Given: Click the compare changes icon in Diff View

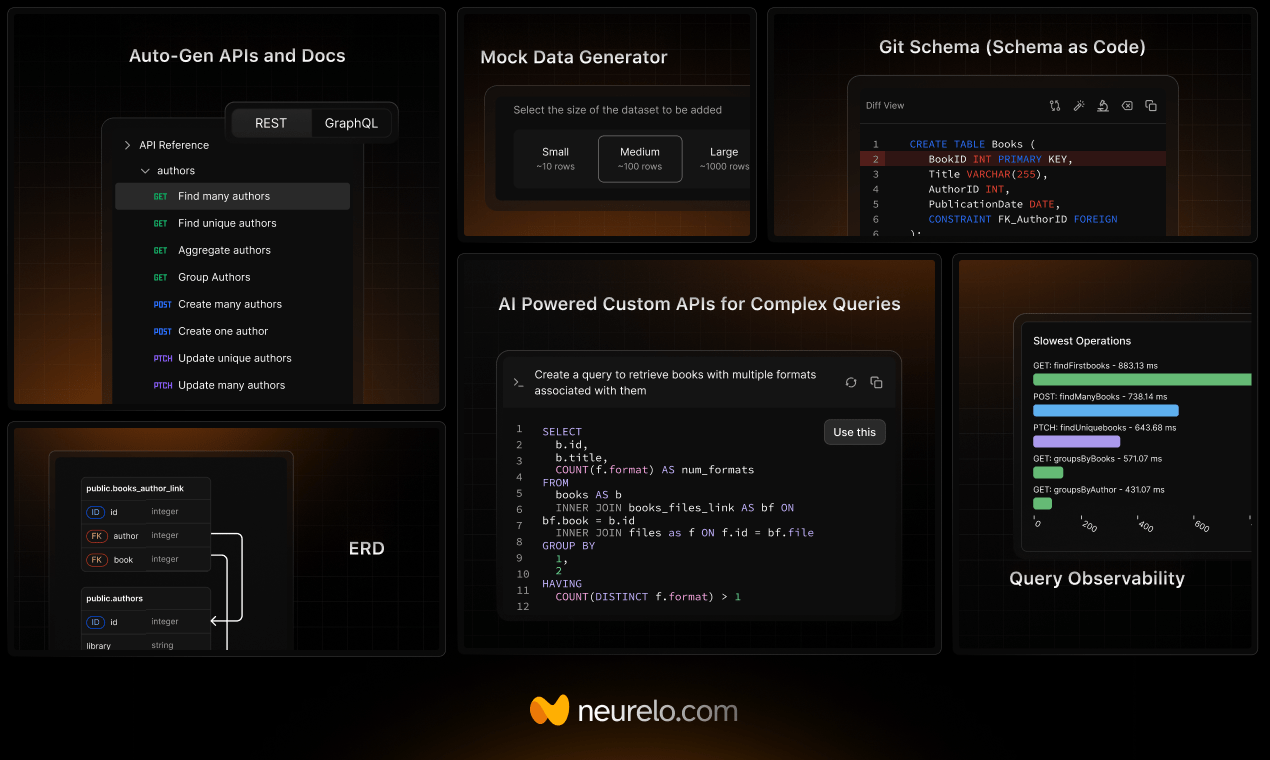Looking at the screenshot, I should click(1055, 106).
